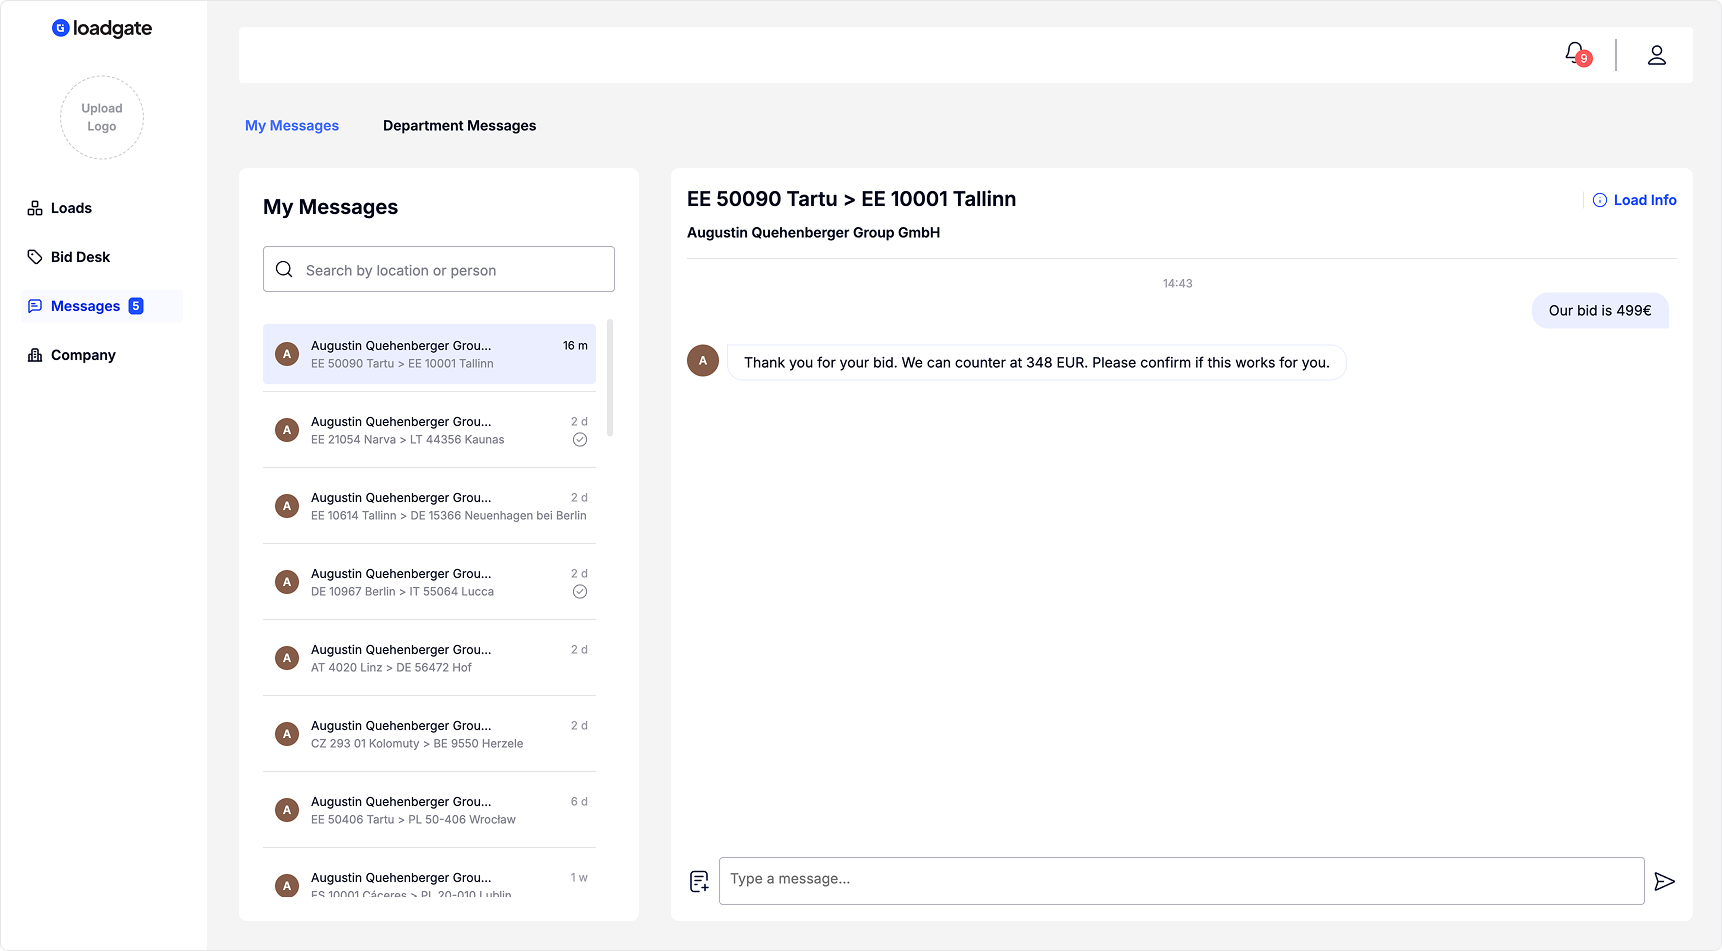Open the user profile icon

point(1656,55)
